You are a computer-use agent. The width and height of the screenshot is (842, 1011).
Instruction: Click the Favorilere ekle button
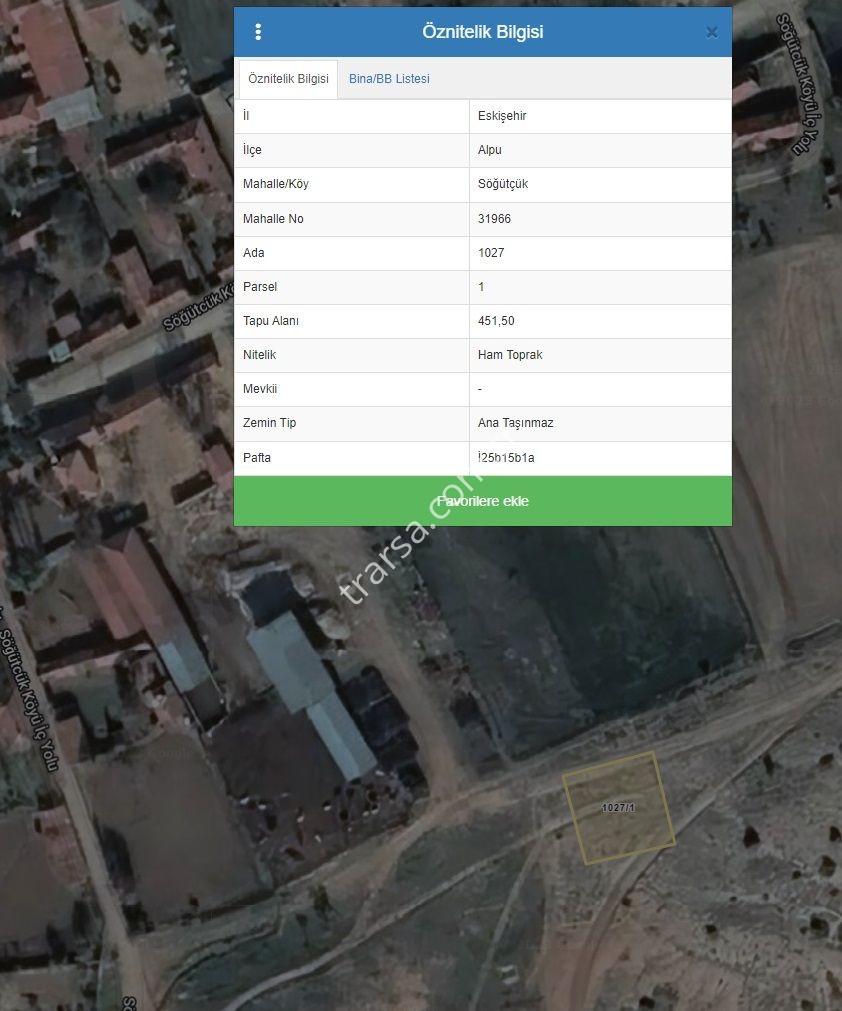click(483, 501)
